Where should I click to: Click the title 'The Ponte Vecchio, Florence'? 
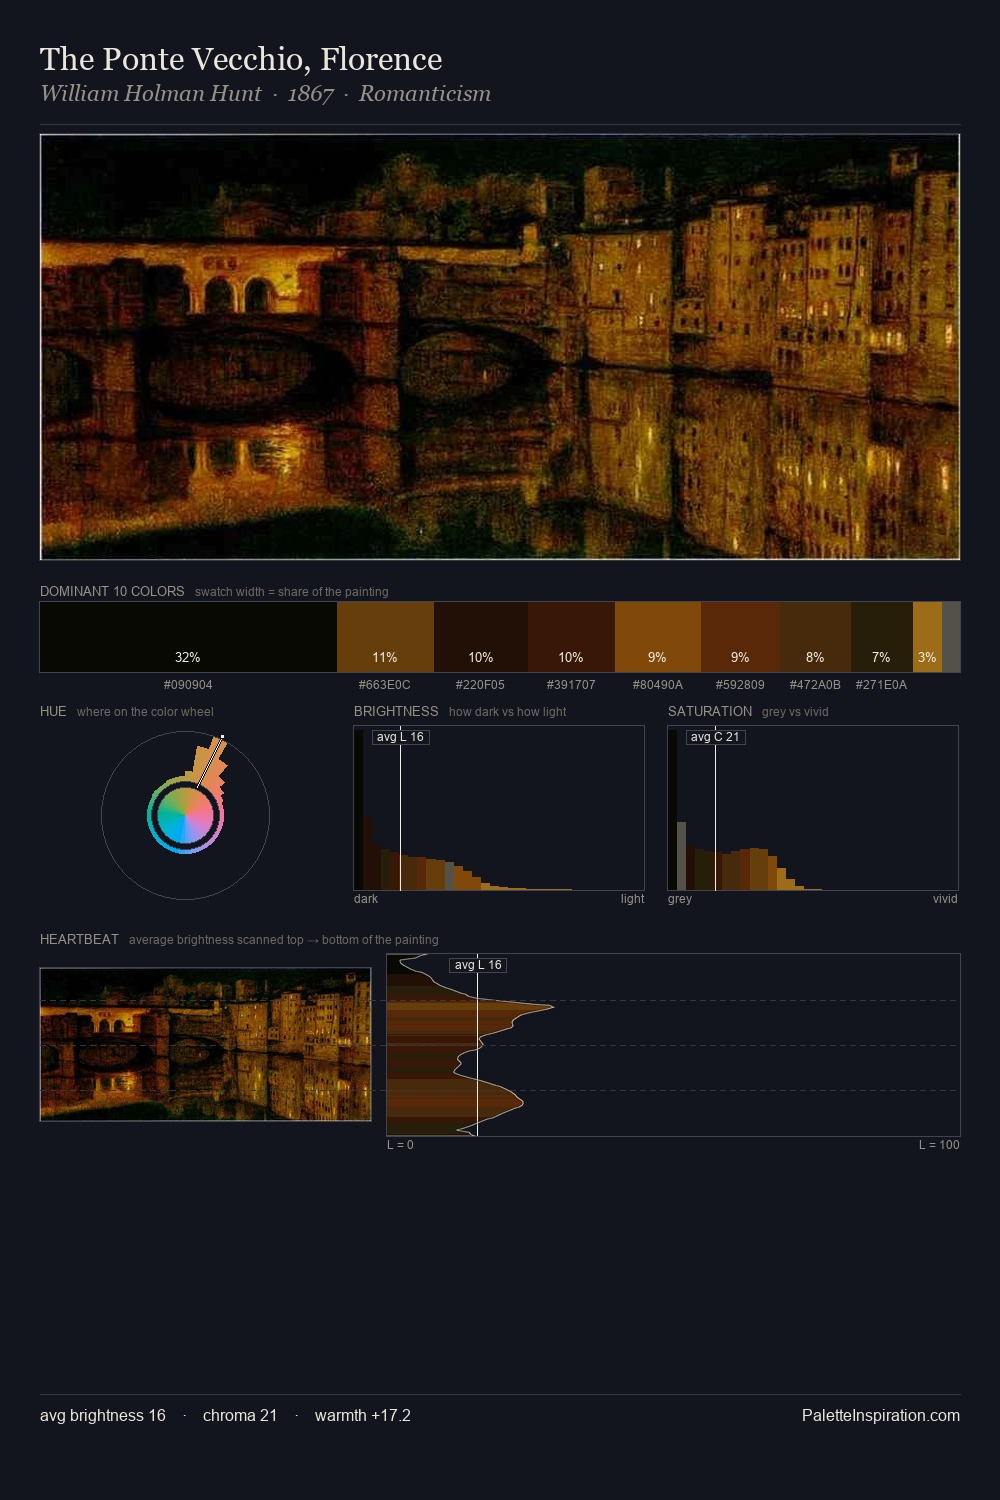coord(241,59)
